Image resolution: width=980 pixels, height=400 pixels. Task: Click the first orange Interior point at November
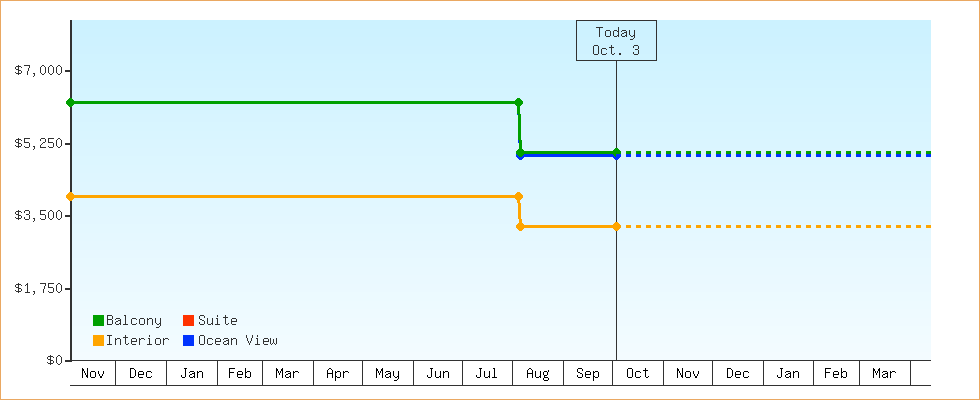[70, 196]
